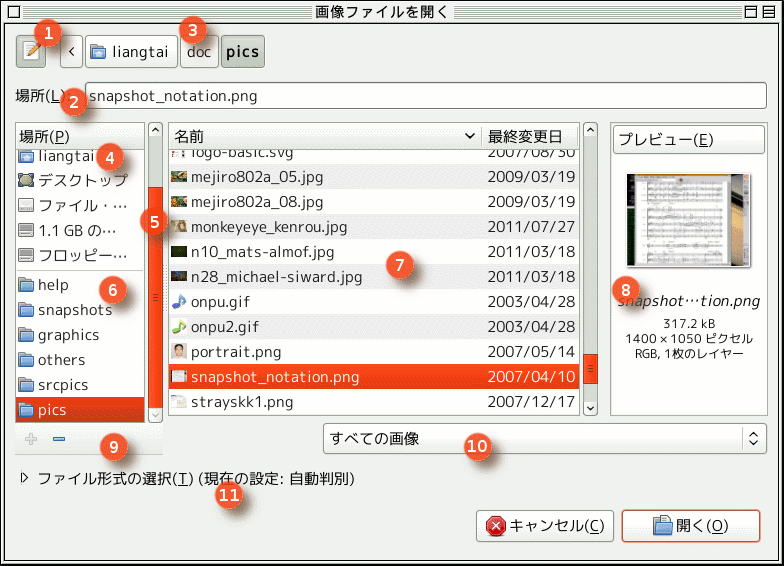Click down arrow of file list scrollbar
Image resolution: width=784 pixels, height=566 pixels.
(590, 408)
